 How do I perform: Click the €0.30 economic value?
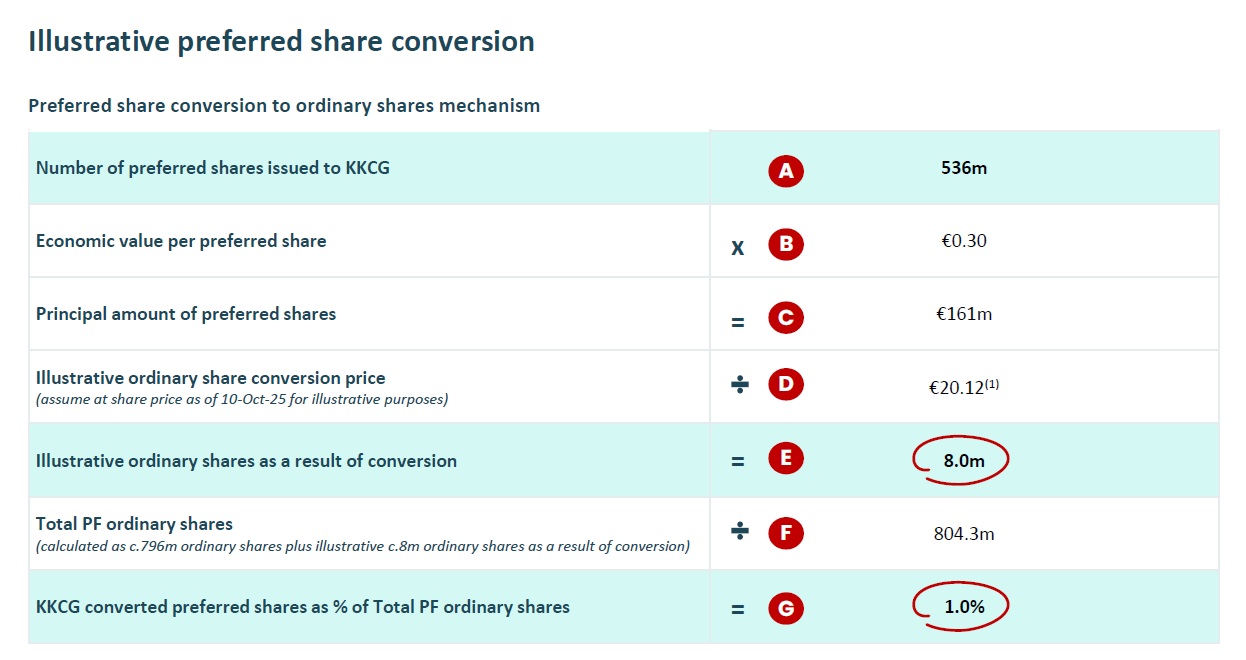click(964, 241)
